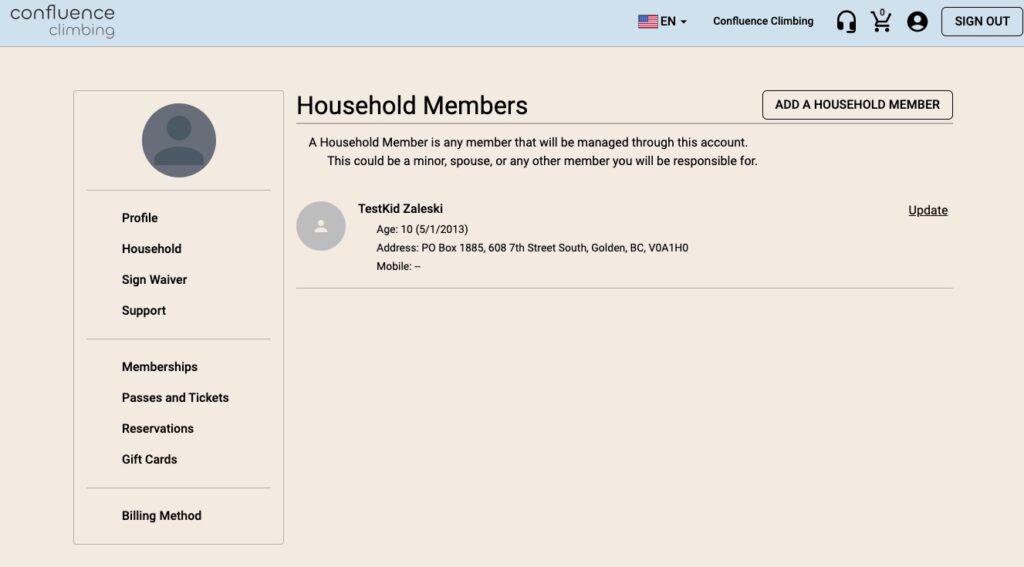Click the Confluence Climbing logo

pos(63,22)
